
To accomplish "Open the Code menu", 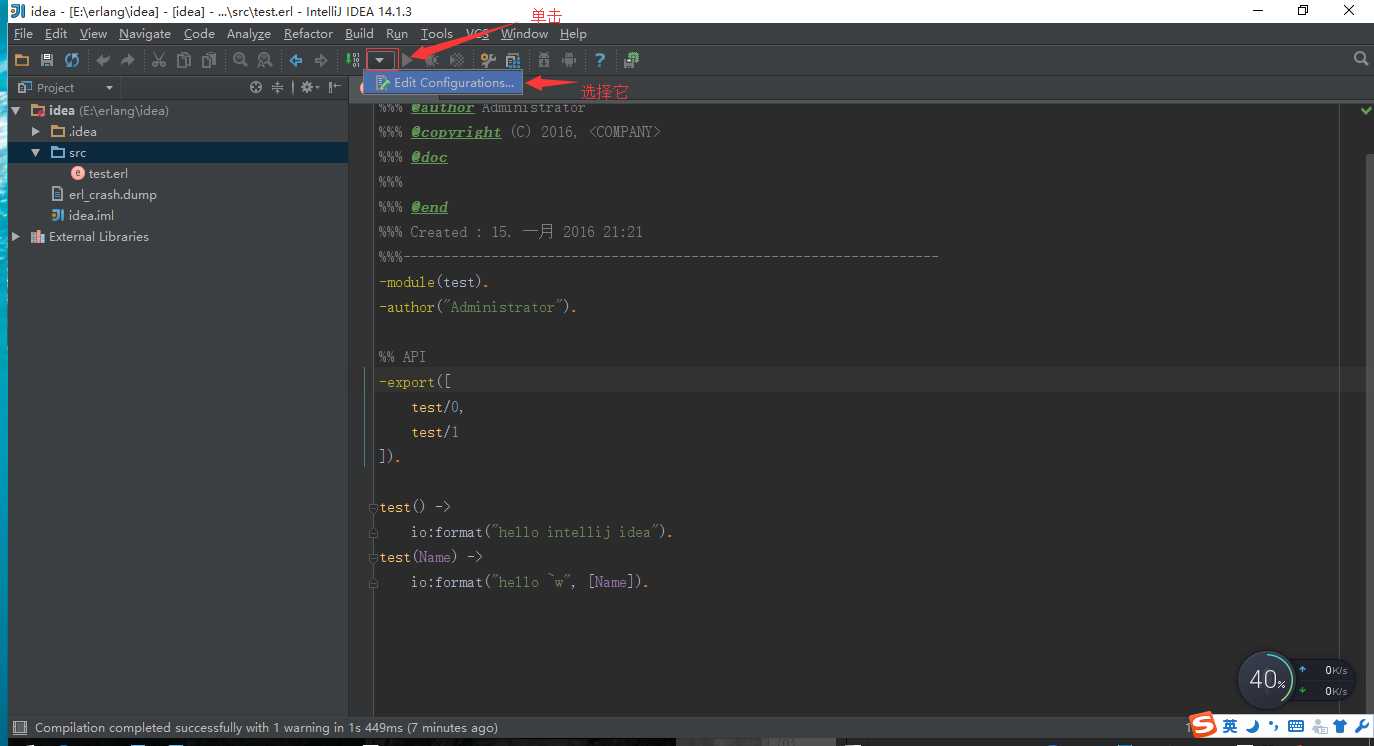I will pos(199,33).
